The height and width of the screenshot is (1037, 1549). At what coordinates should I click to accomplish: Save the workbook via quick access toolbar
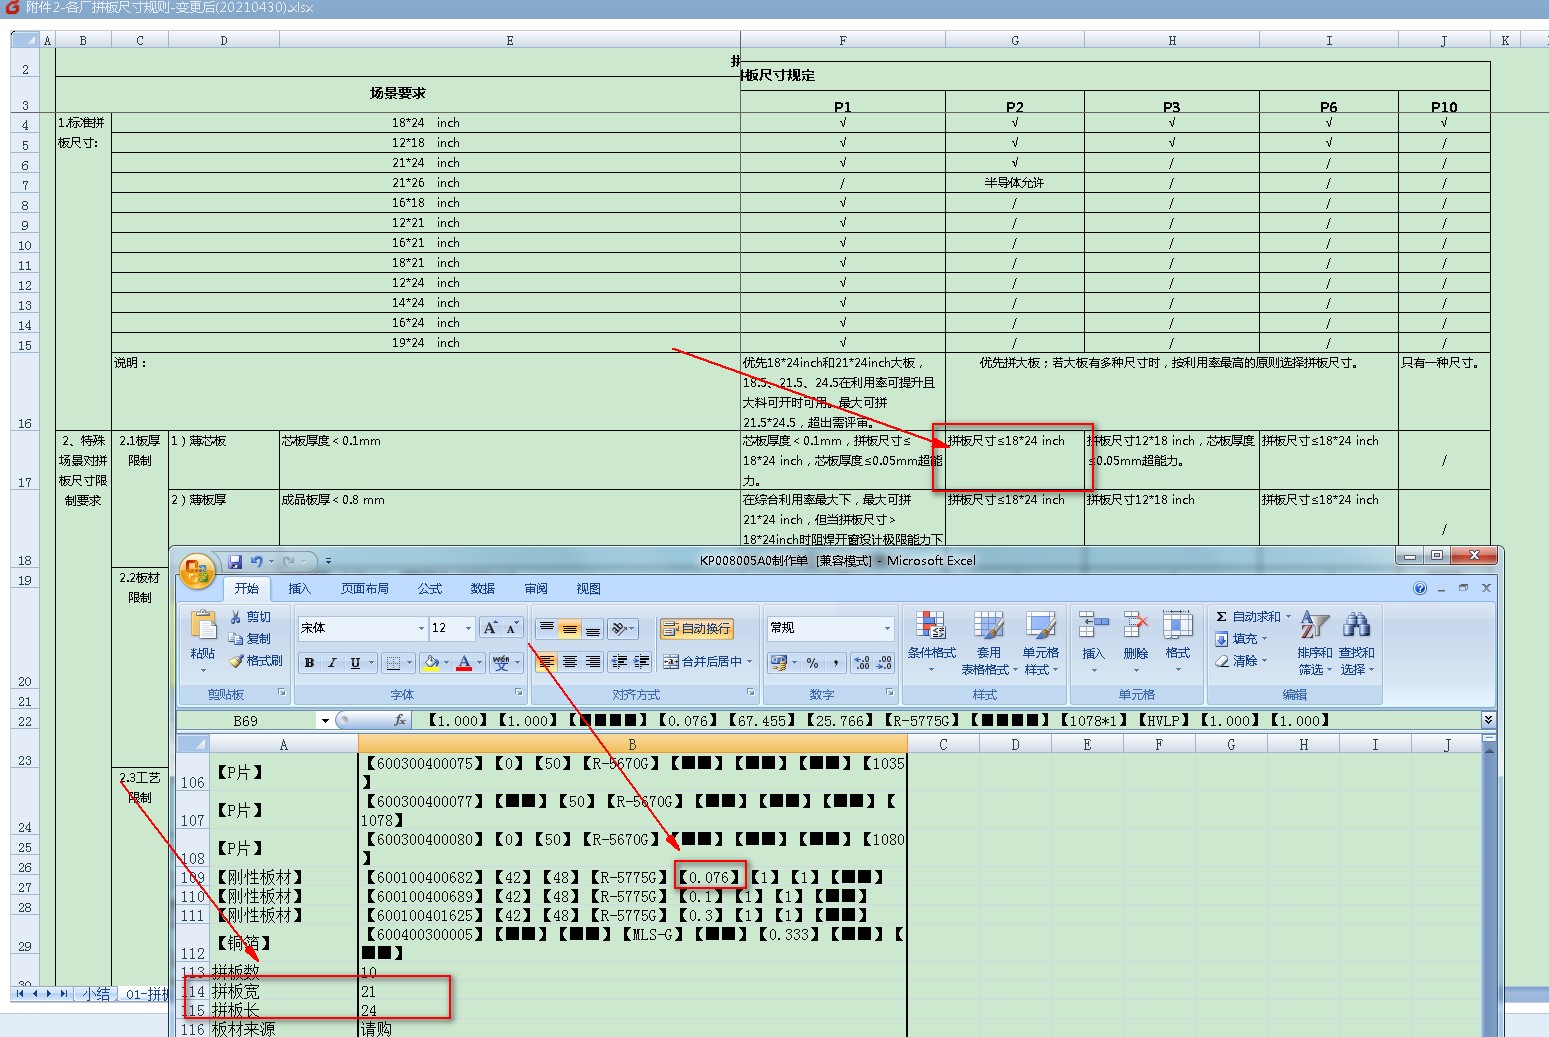[235, 561]
